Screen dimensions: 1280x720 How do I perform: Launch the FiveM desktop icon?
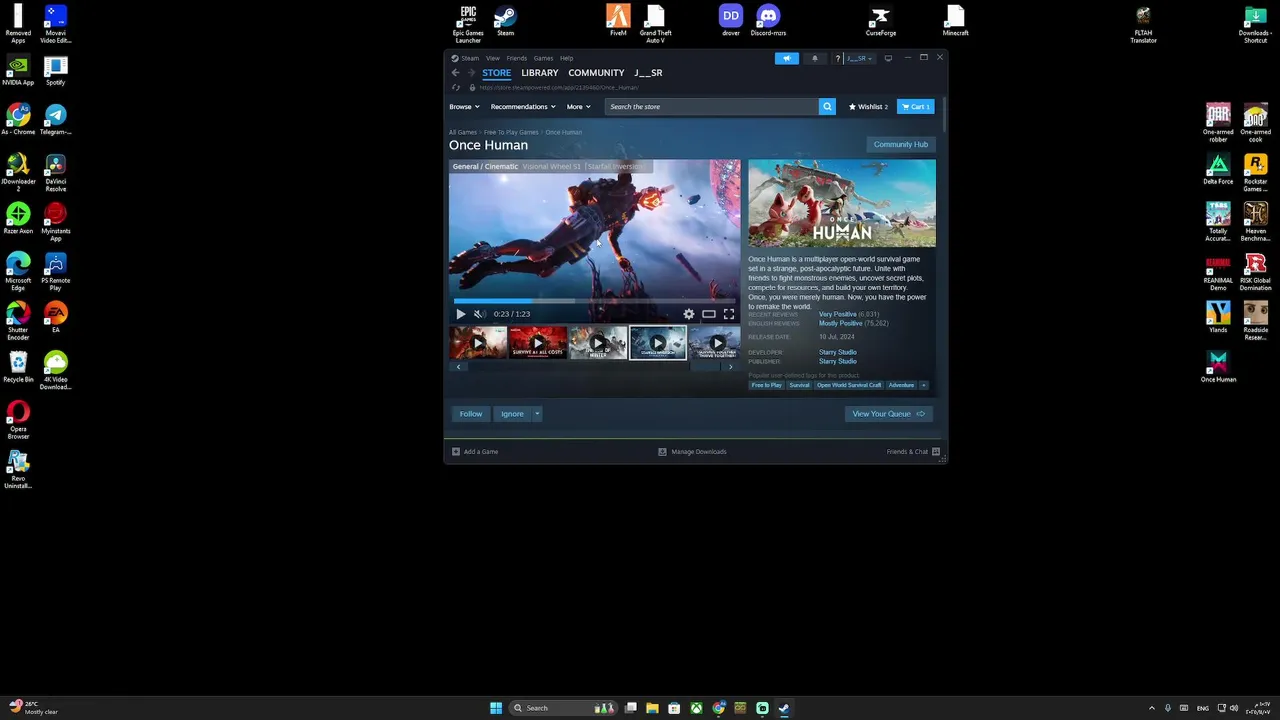click(x=618, y=21)
